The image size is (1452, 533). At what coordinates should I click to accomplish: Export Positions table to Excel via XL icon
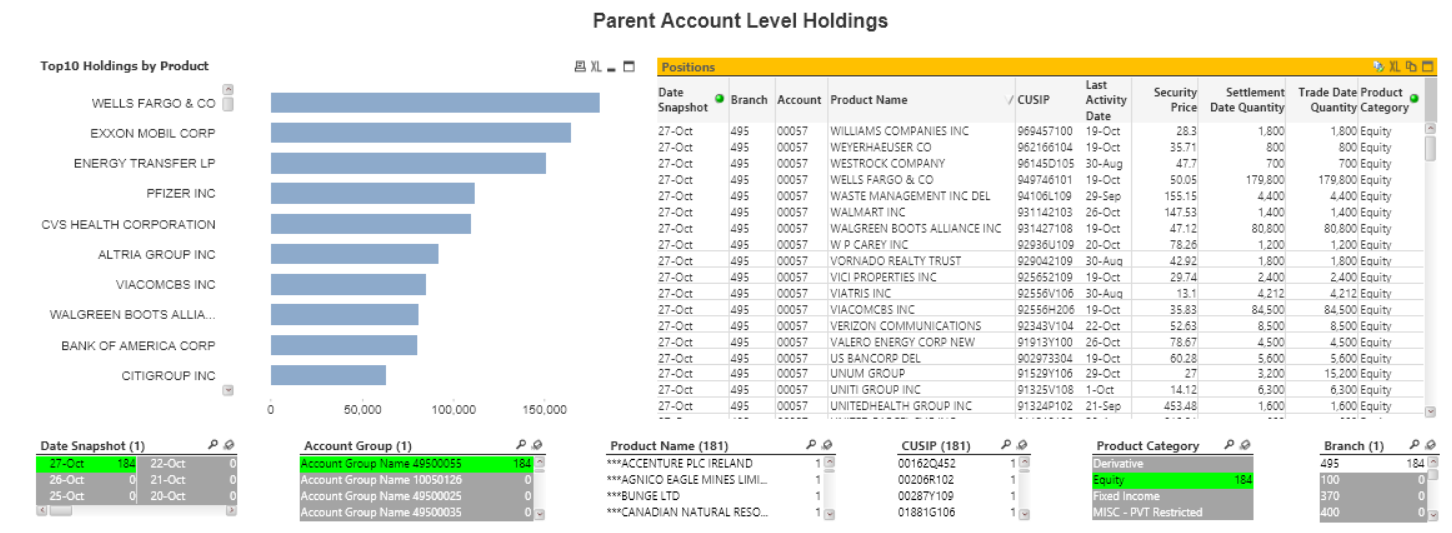pyautogui.click(x=1394, y=67)
